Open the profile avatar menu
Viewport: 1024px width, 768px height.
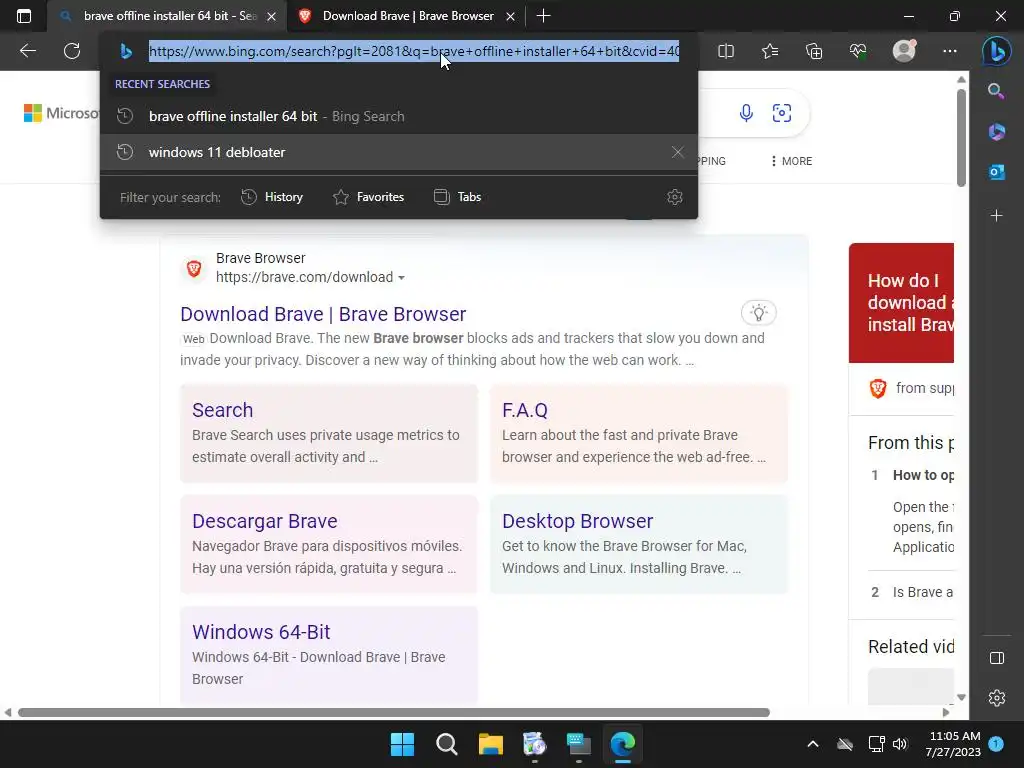[x=904, y=51]
